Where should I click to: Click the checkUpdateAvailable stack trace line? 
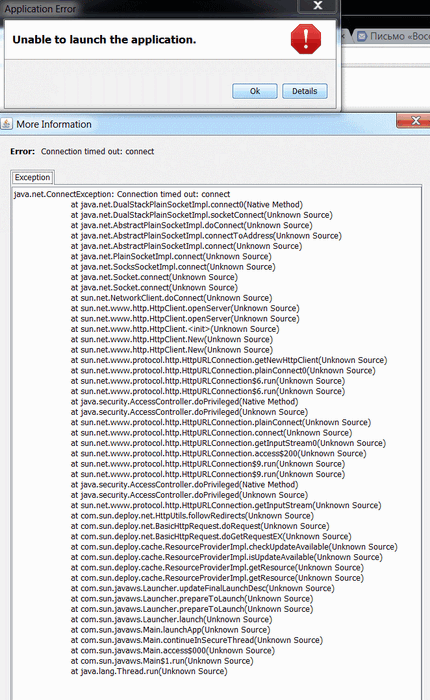(234, 547)
